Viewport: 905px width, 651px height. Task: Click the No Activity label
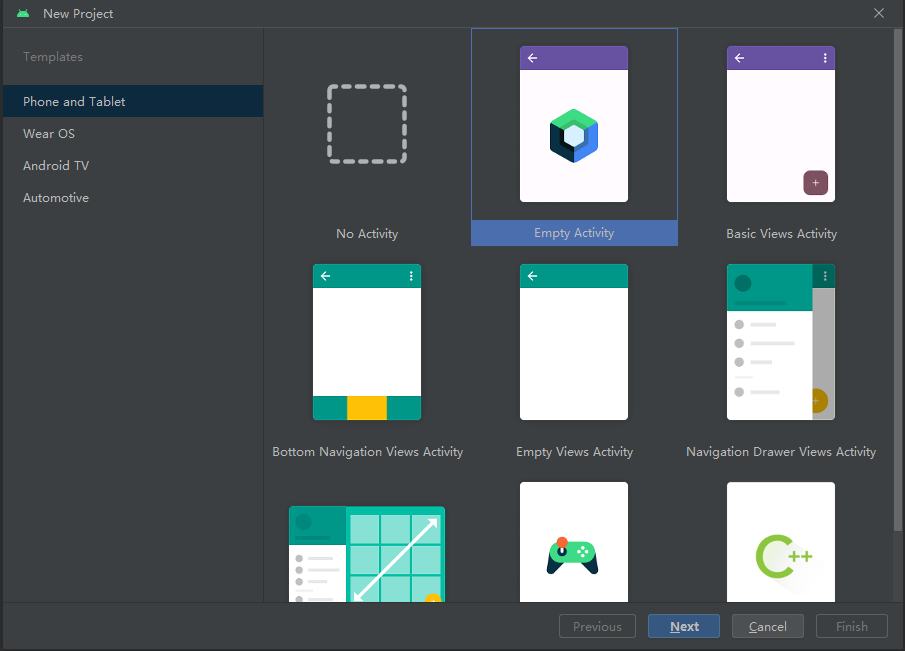367,234
